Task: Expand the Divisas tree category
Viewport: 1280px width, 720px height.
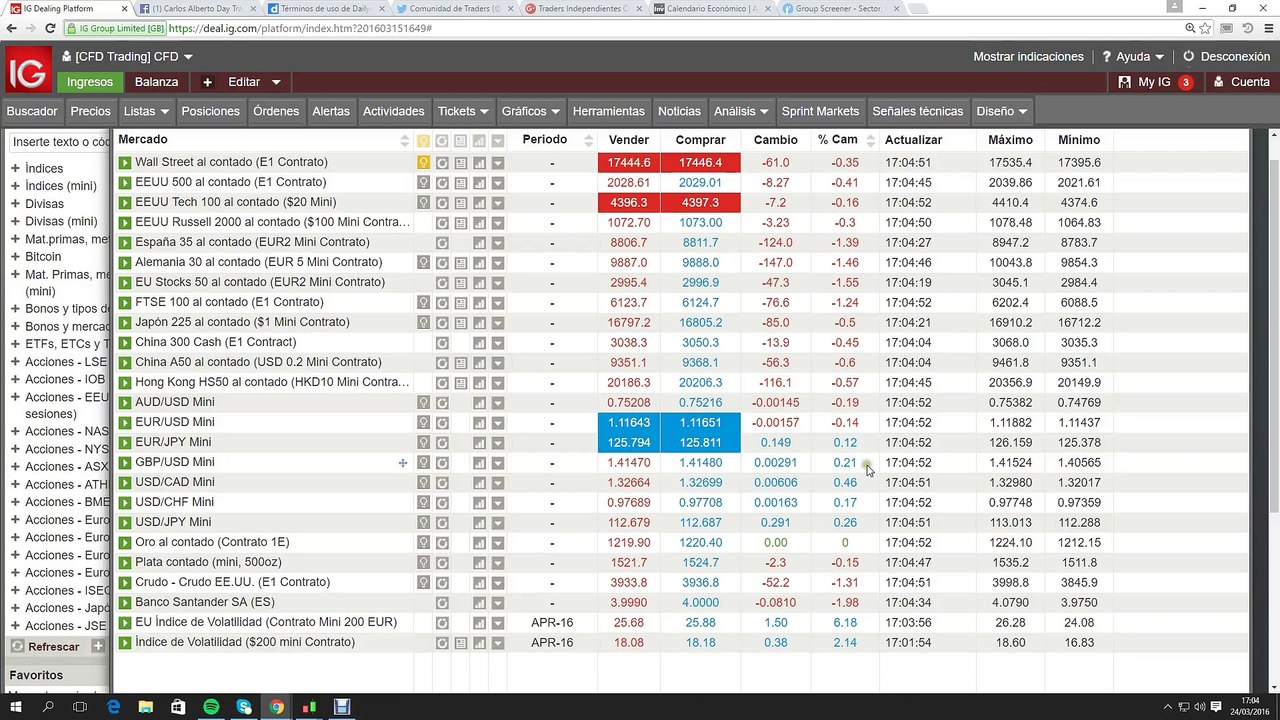Action: [x=15, y=204]
